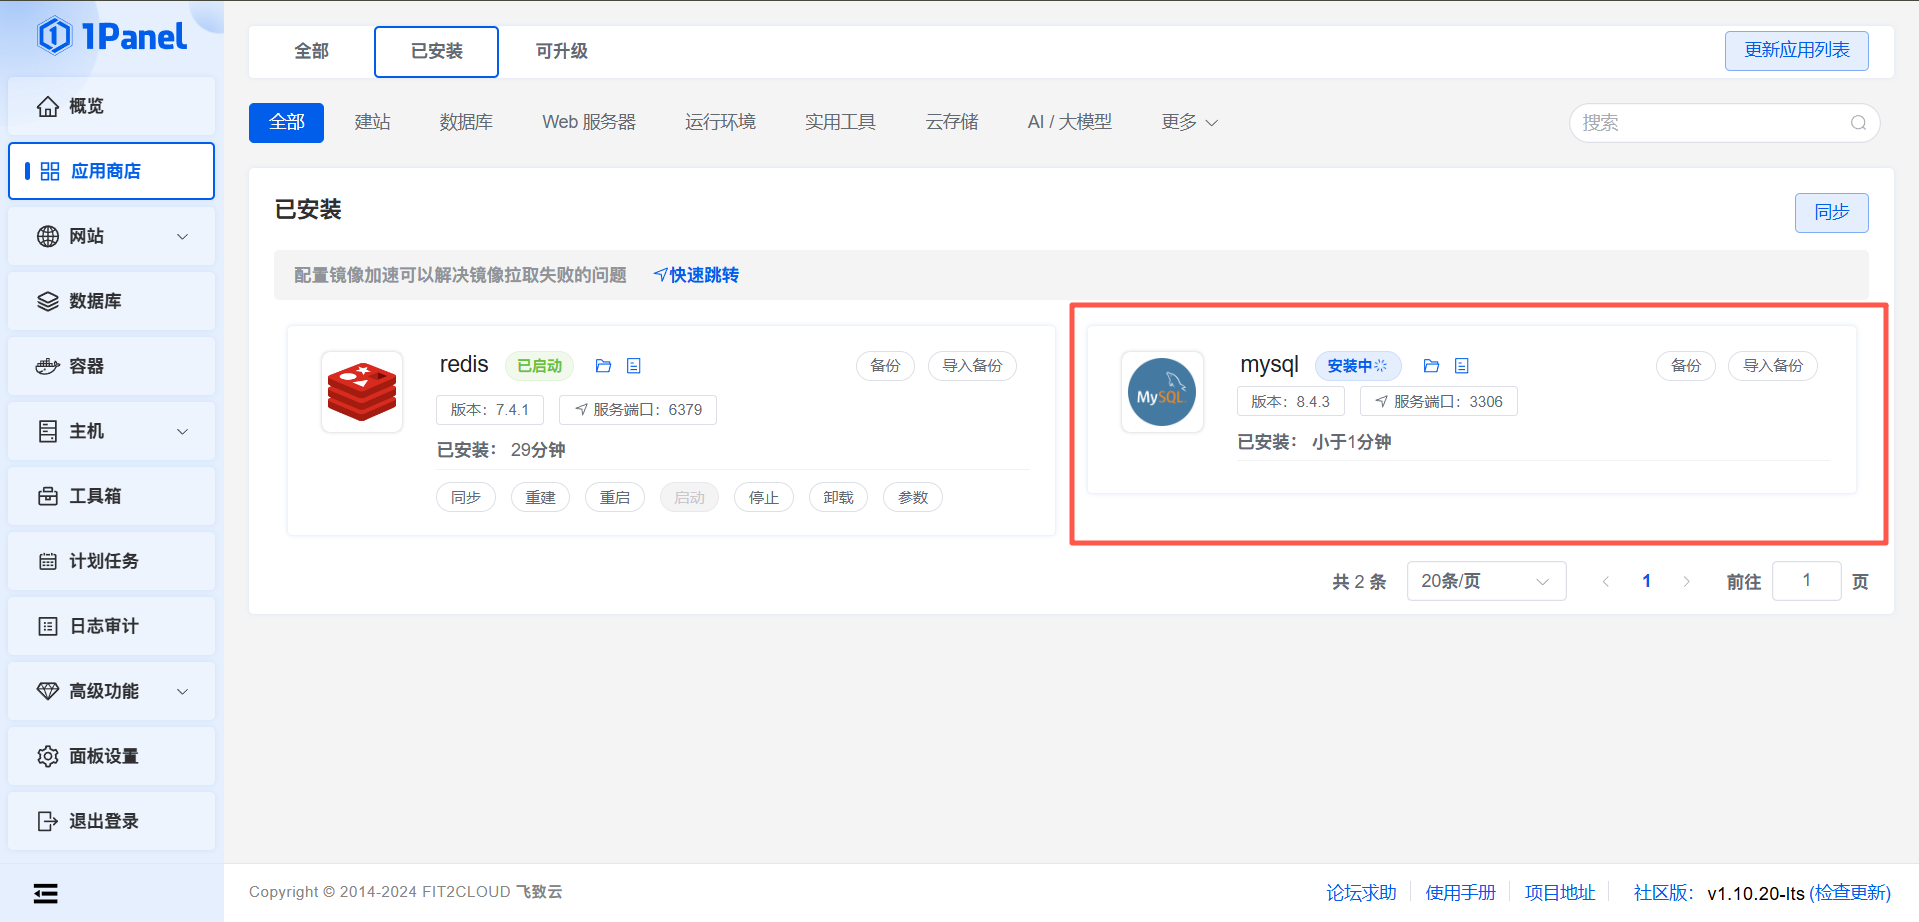Filter apps by 数据库 category tag
Viewport: 1919px width, 922px height.
(x=466, y=122)
